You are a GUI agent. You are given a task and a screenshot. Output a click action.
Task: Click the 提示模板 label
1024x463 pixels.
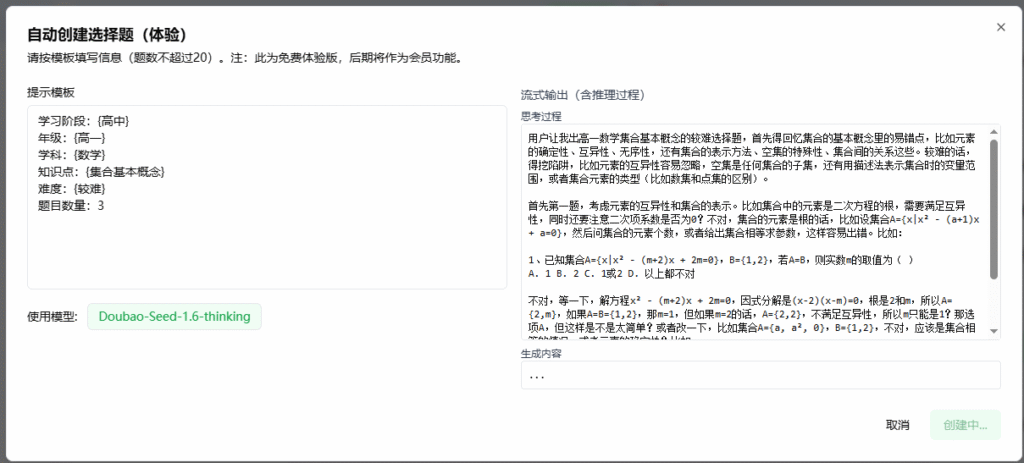(51, 92)
